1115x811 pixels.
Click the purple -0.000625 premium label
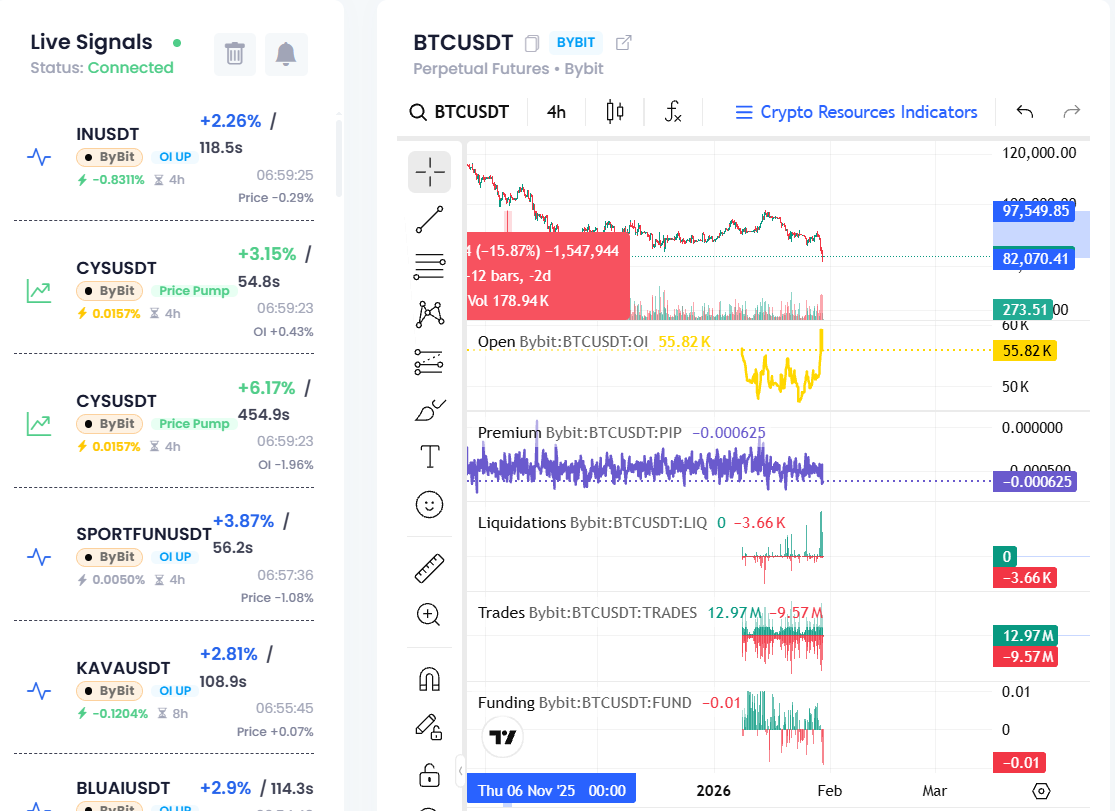(1036, 482)
